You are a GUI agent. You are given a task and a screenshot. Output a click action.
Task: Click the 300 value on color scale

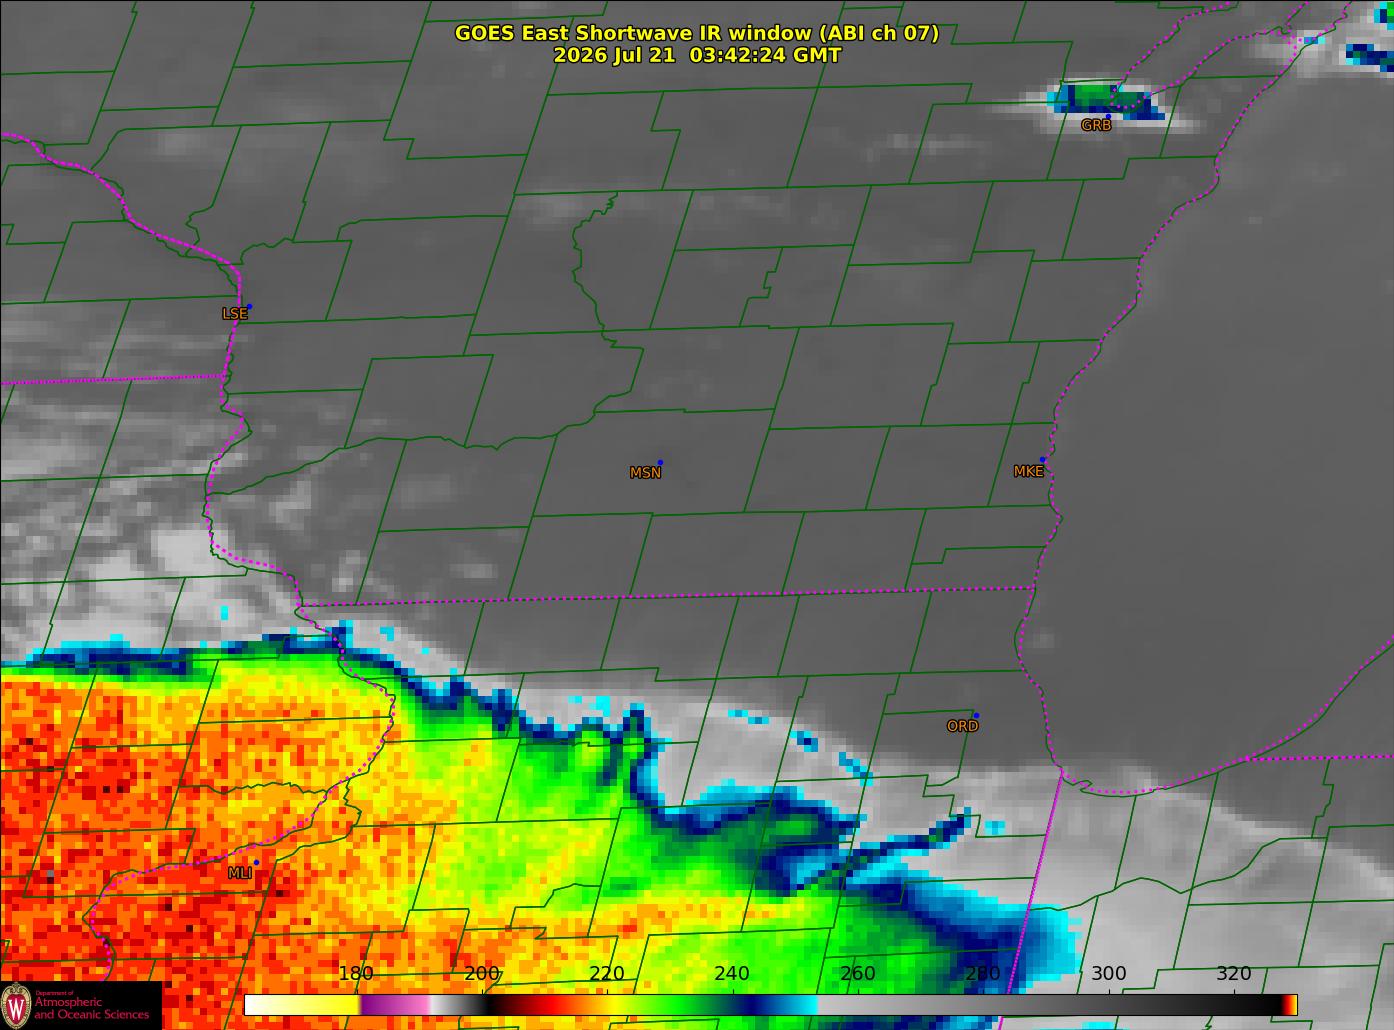pos(1108,974)
